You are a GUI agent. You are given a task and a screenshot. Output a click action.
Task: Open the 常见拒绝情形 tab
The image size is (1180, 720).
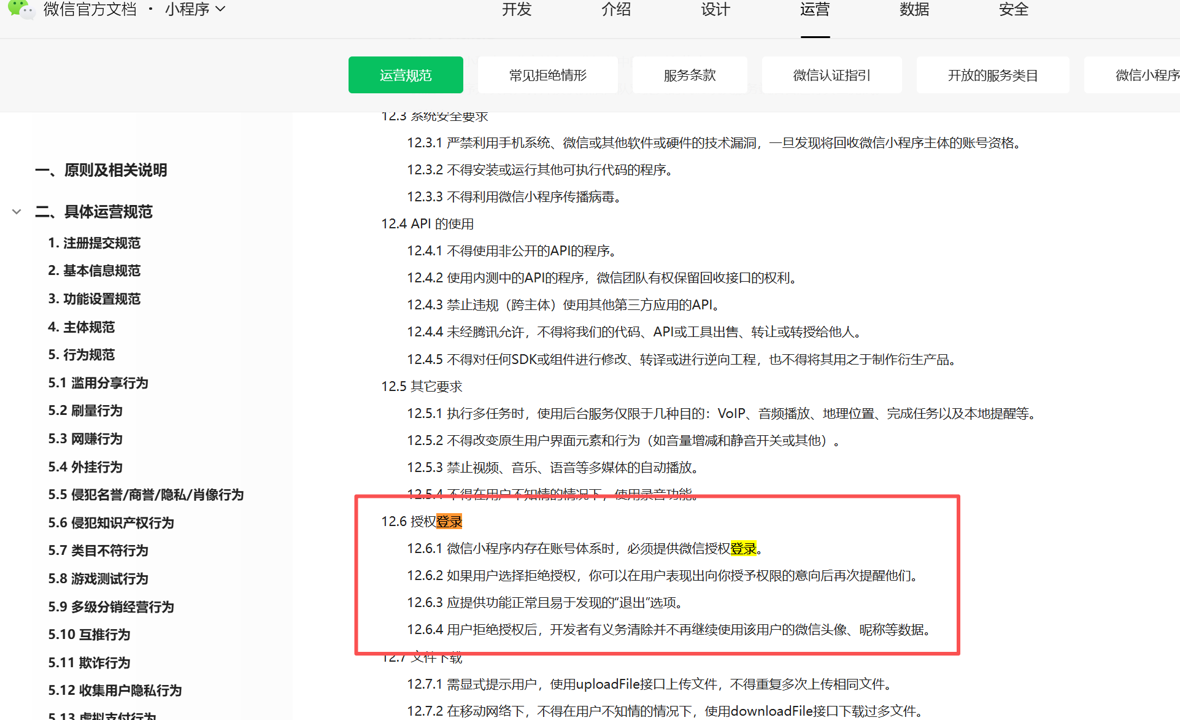(548, 75)
